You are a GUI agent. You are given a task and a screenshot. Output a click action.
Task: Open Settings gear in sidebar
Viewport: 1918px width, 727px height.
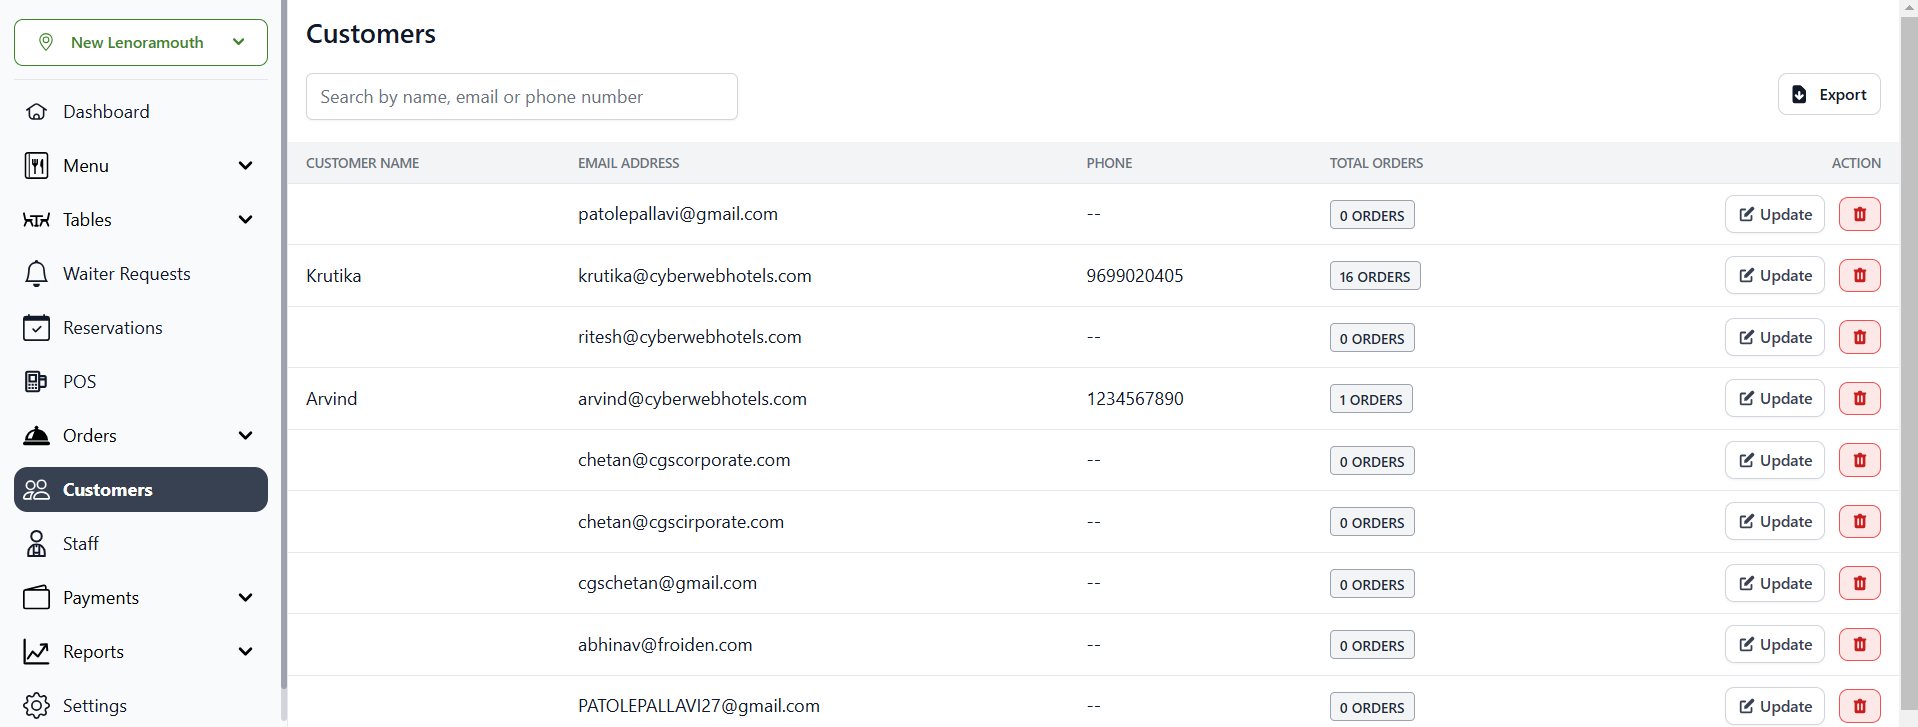click(37, 706)
